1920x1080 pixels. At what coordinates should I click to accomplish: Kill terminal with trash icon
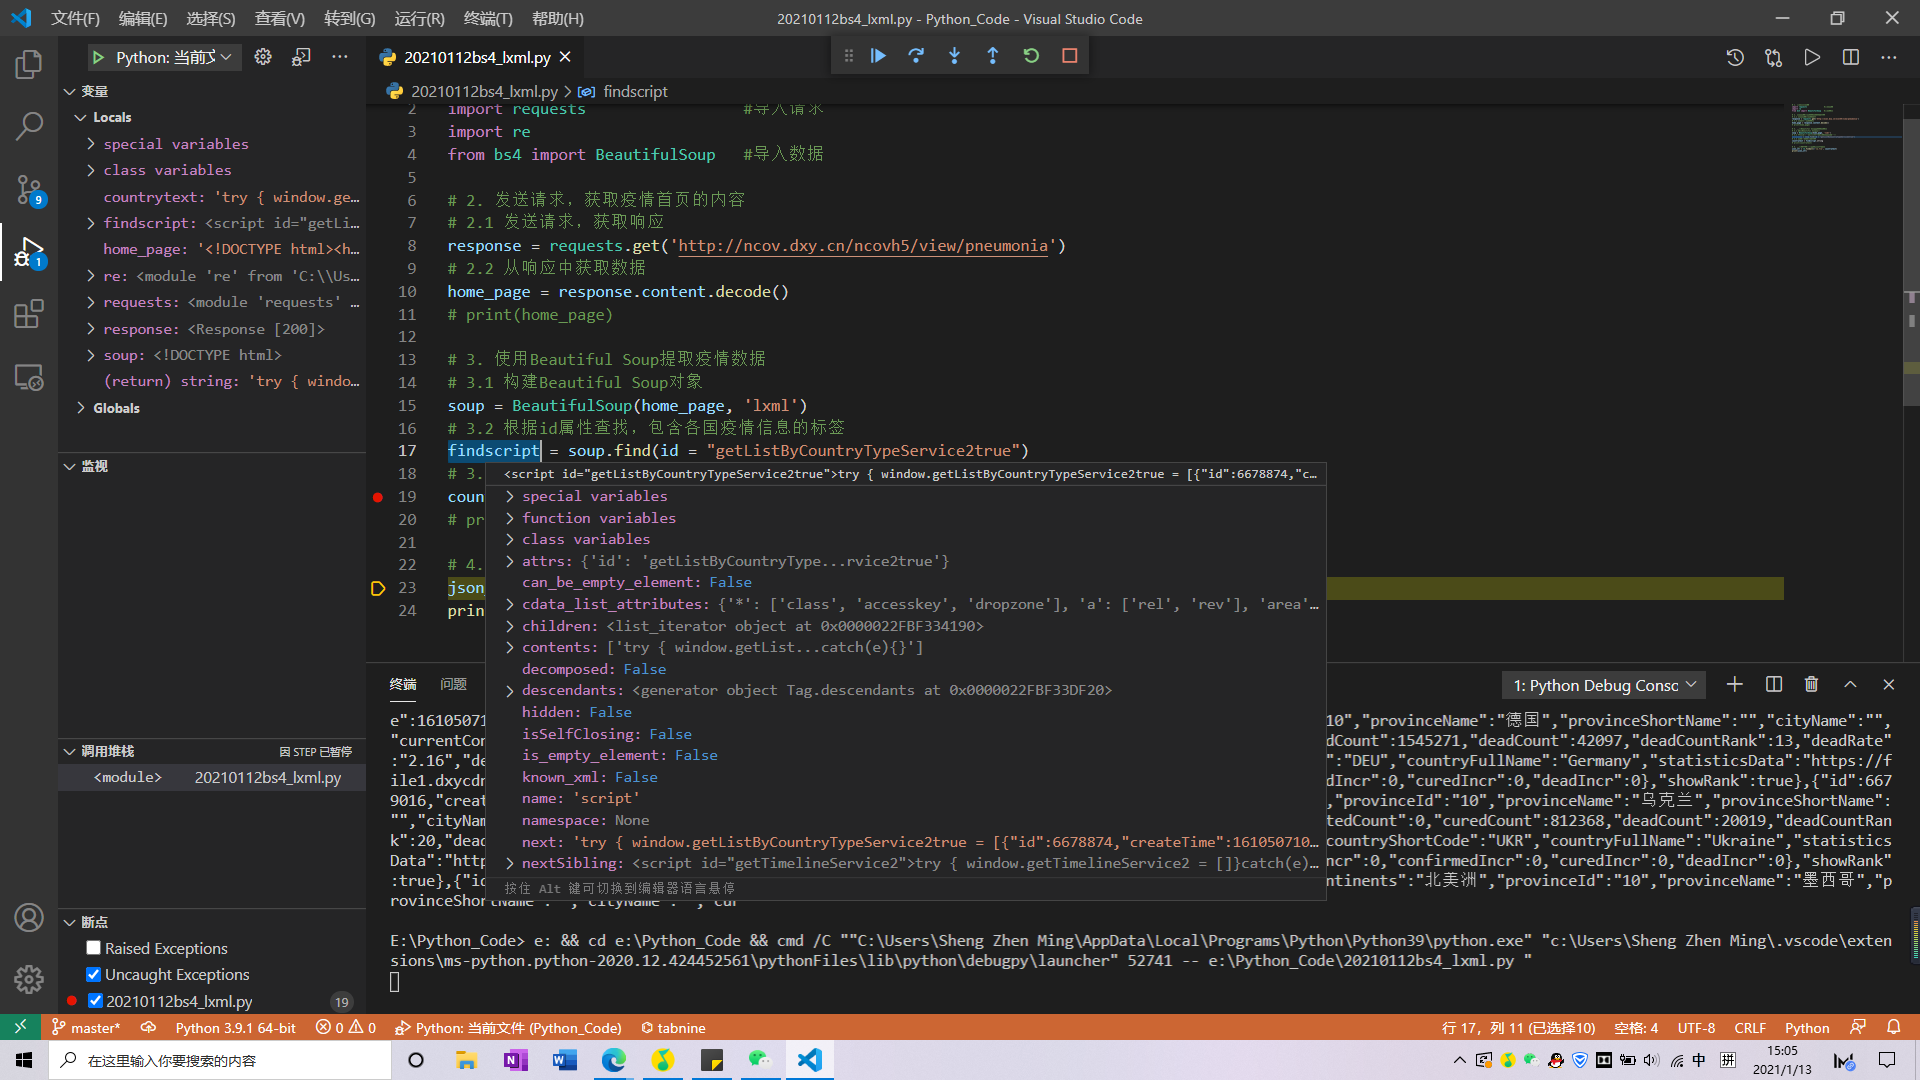pyautogui.click(x=1811, y=685)
